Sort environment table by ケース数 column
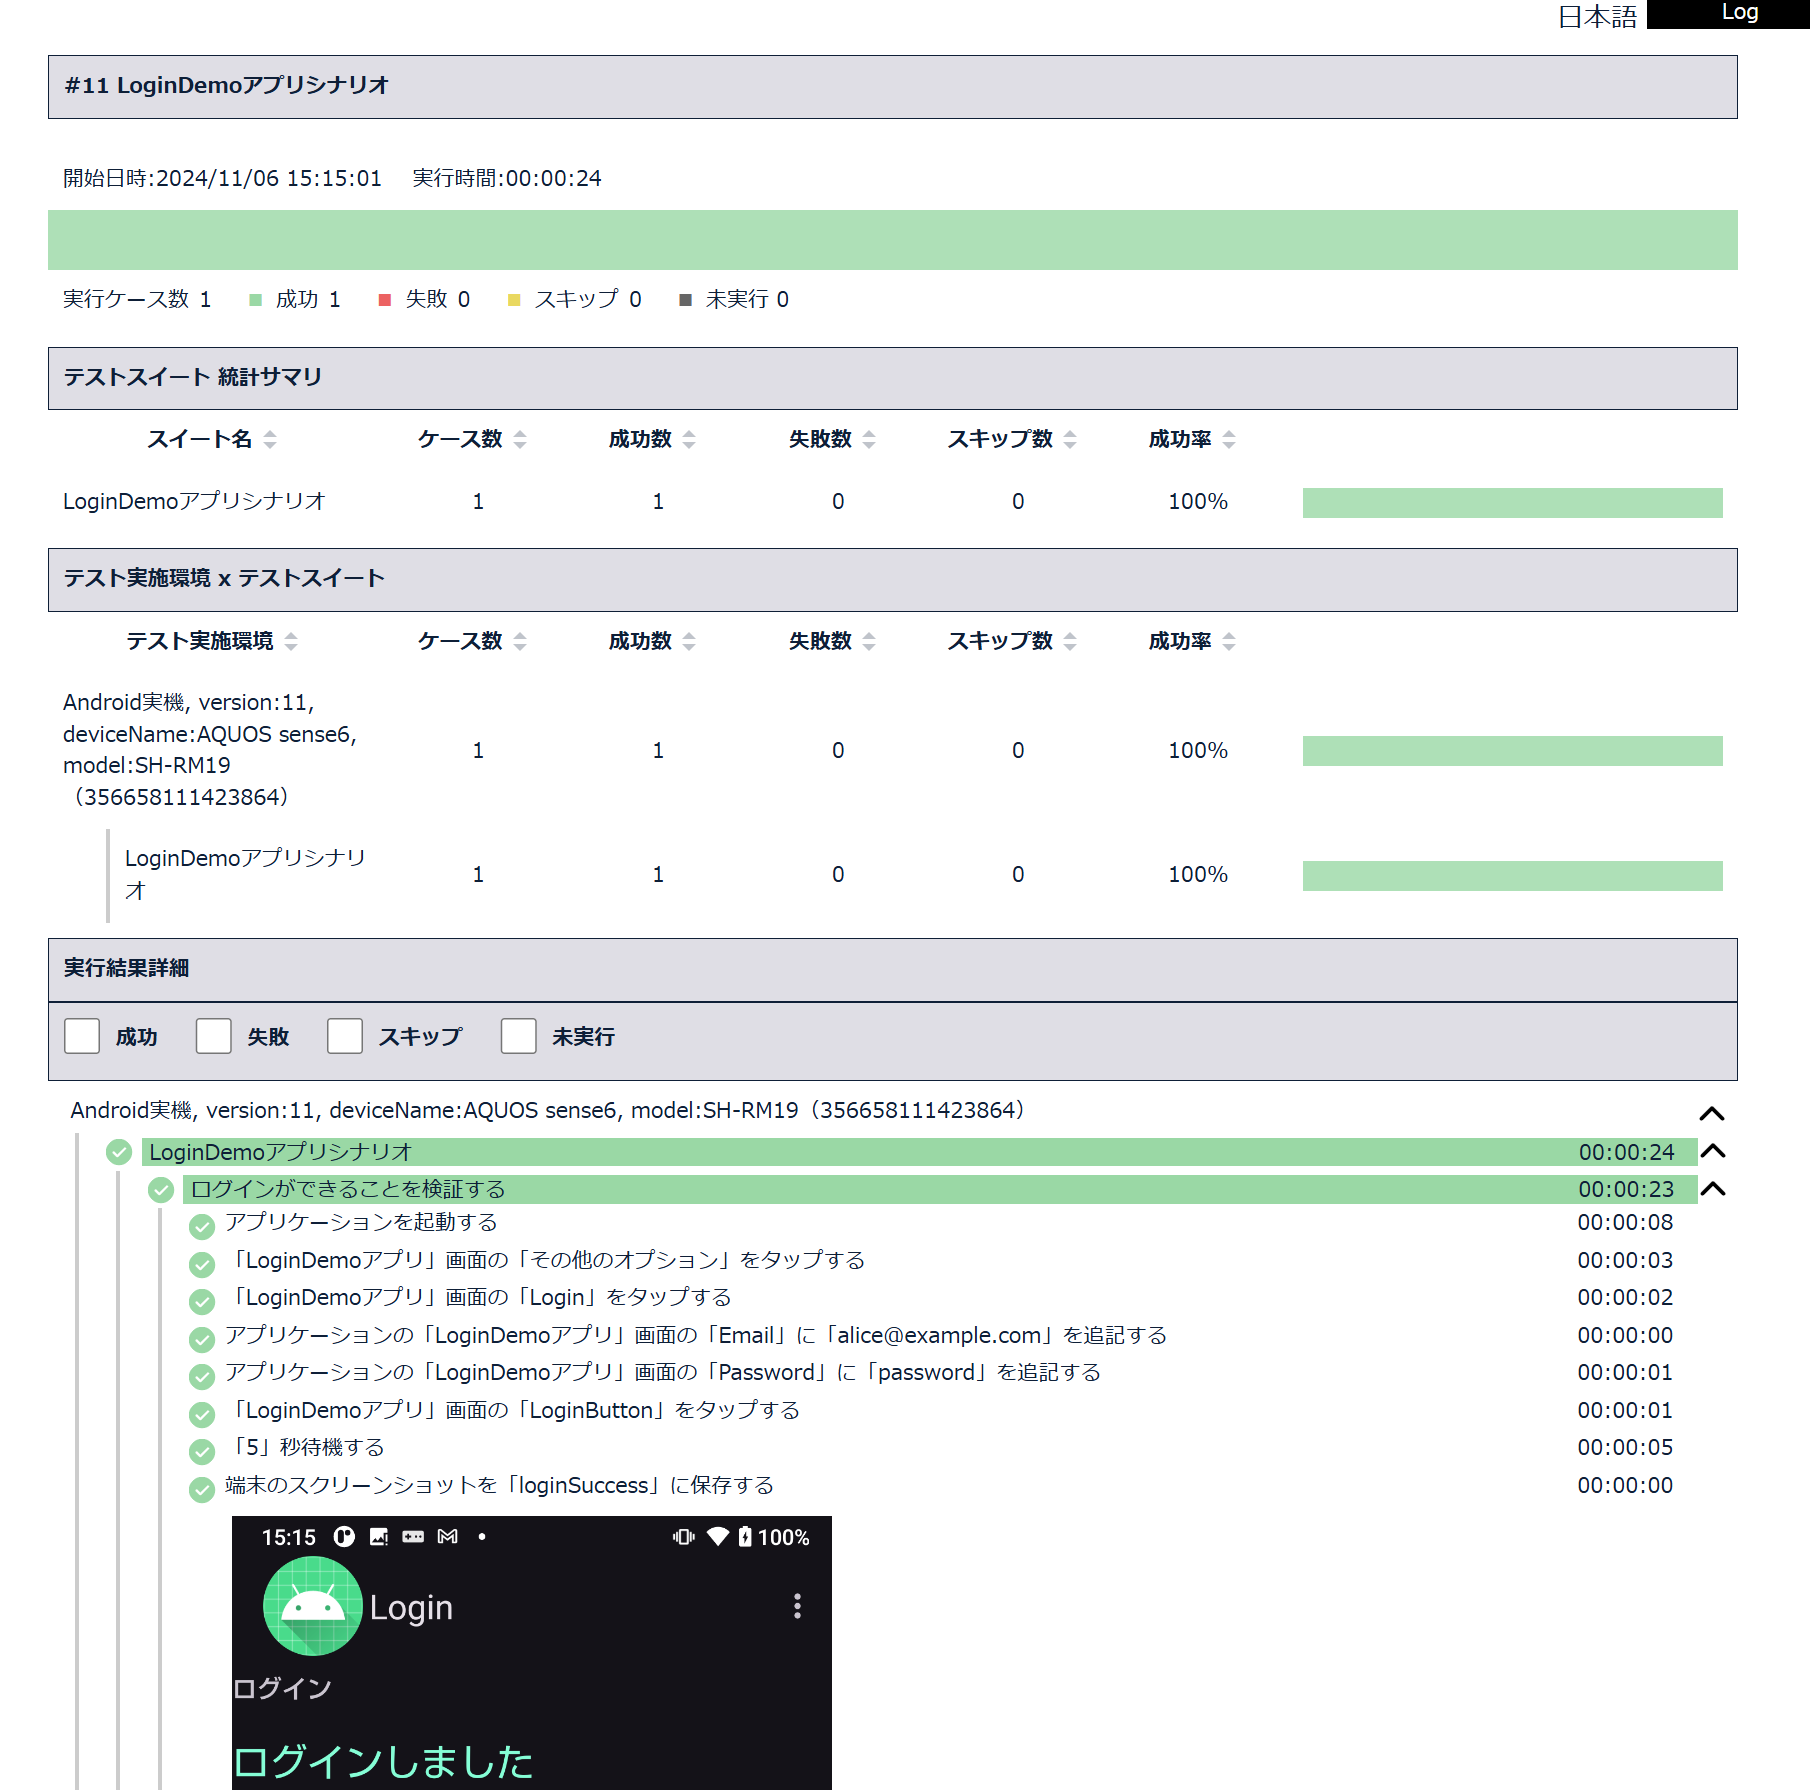1810x1790 pixels. tap(520, 642)
